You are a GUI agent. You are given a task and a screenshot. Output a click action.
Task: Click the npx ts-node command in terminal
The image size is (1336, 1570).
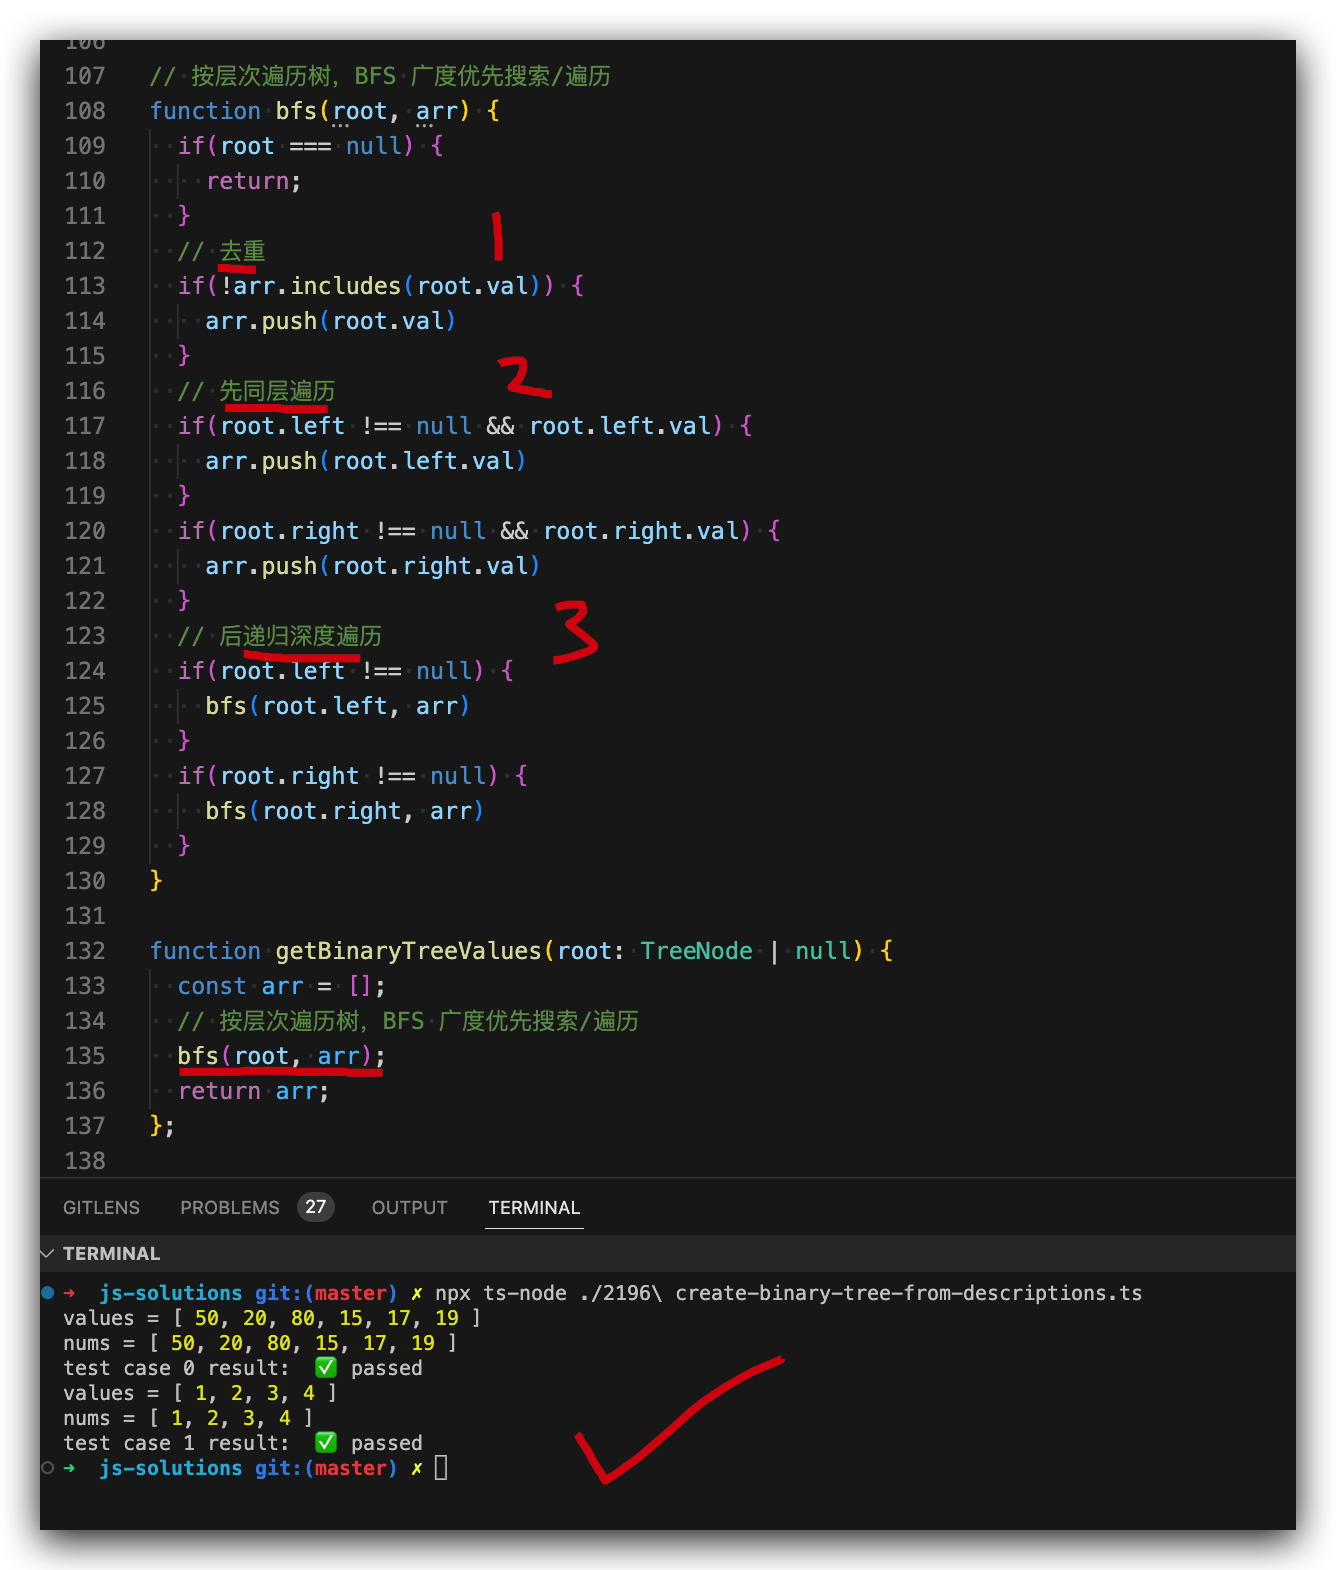pyautogui.click(x=788, y=1293)
